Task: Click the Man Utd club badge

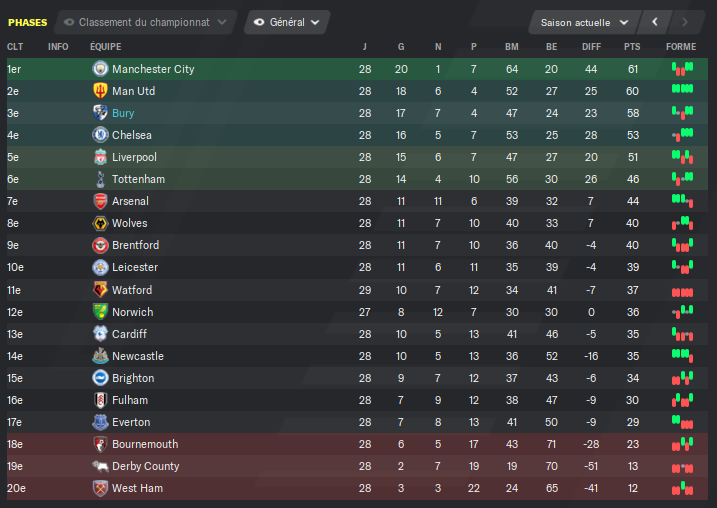Action: (100, 91)
